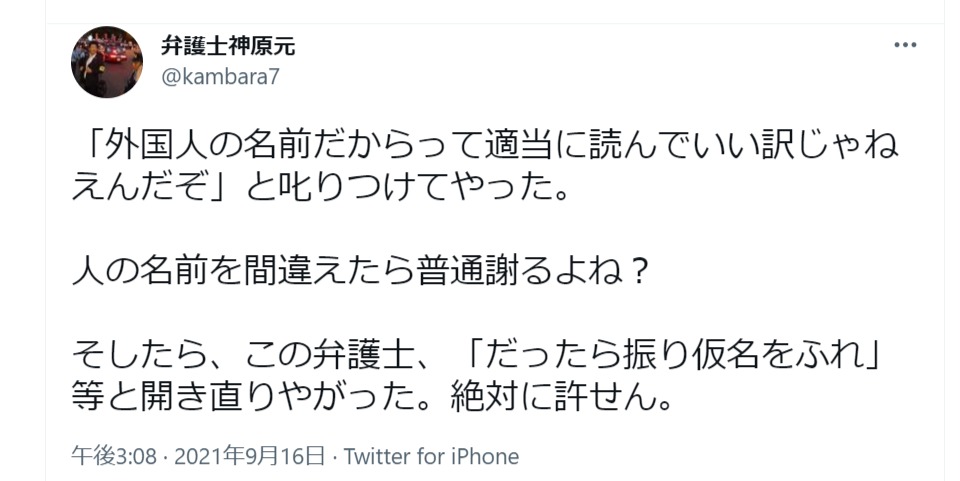Screen dimensions: 960x481
Task: Click the date 2021年9月16日
Action: click(x=250, y=457)
